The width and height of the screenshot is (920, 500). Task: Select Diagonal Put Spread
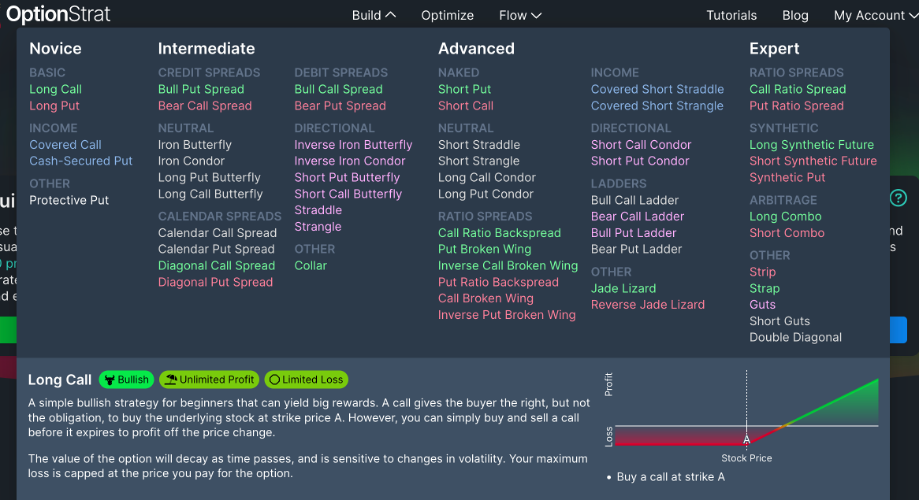215,282
